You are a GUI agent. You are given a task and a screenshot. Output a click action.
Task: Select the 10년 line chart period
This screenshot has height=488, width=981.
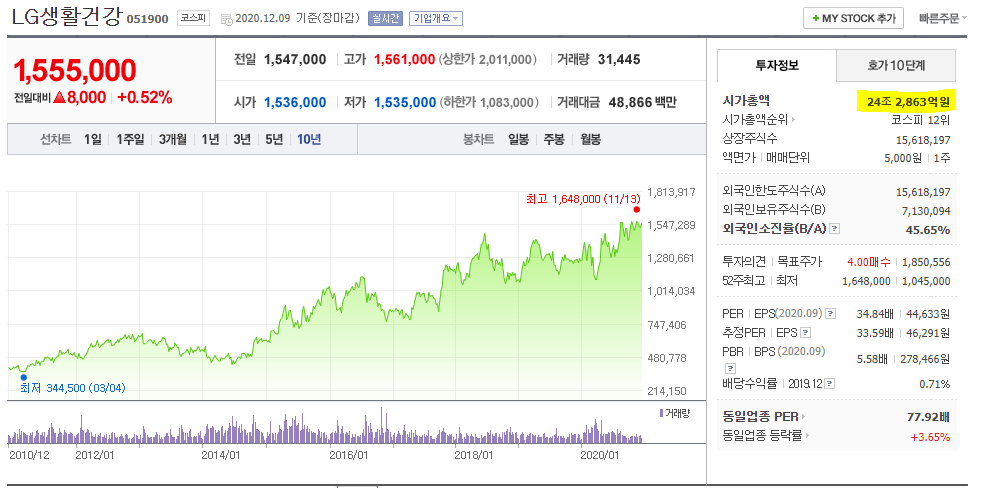[x=309, y=140]
